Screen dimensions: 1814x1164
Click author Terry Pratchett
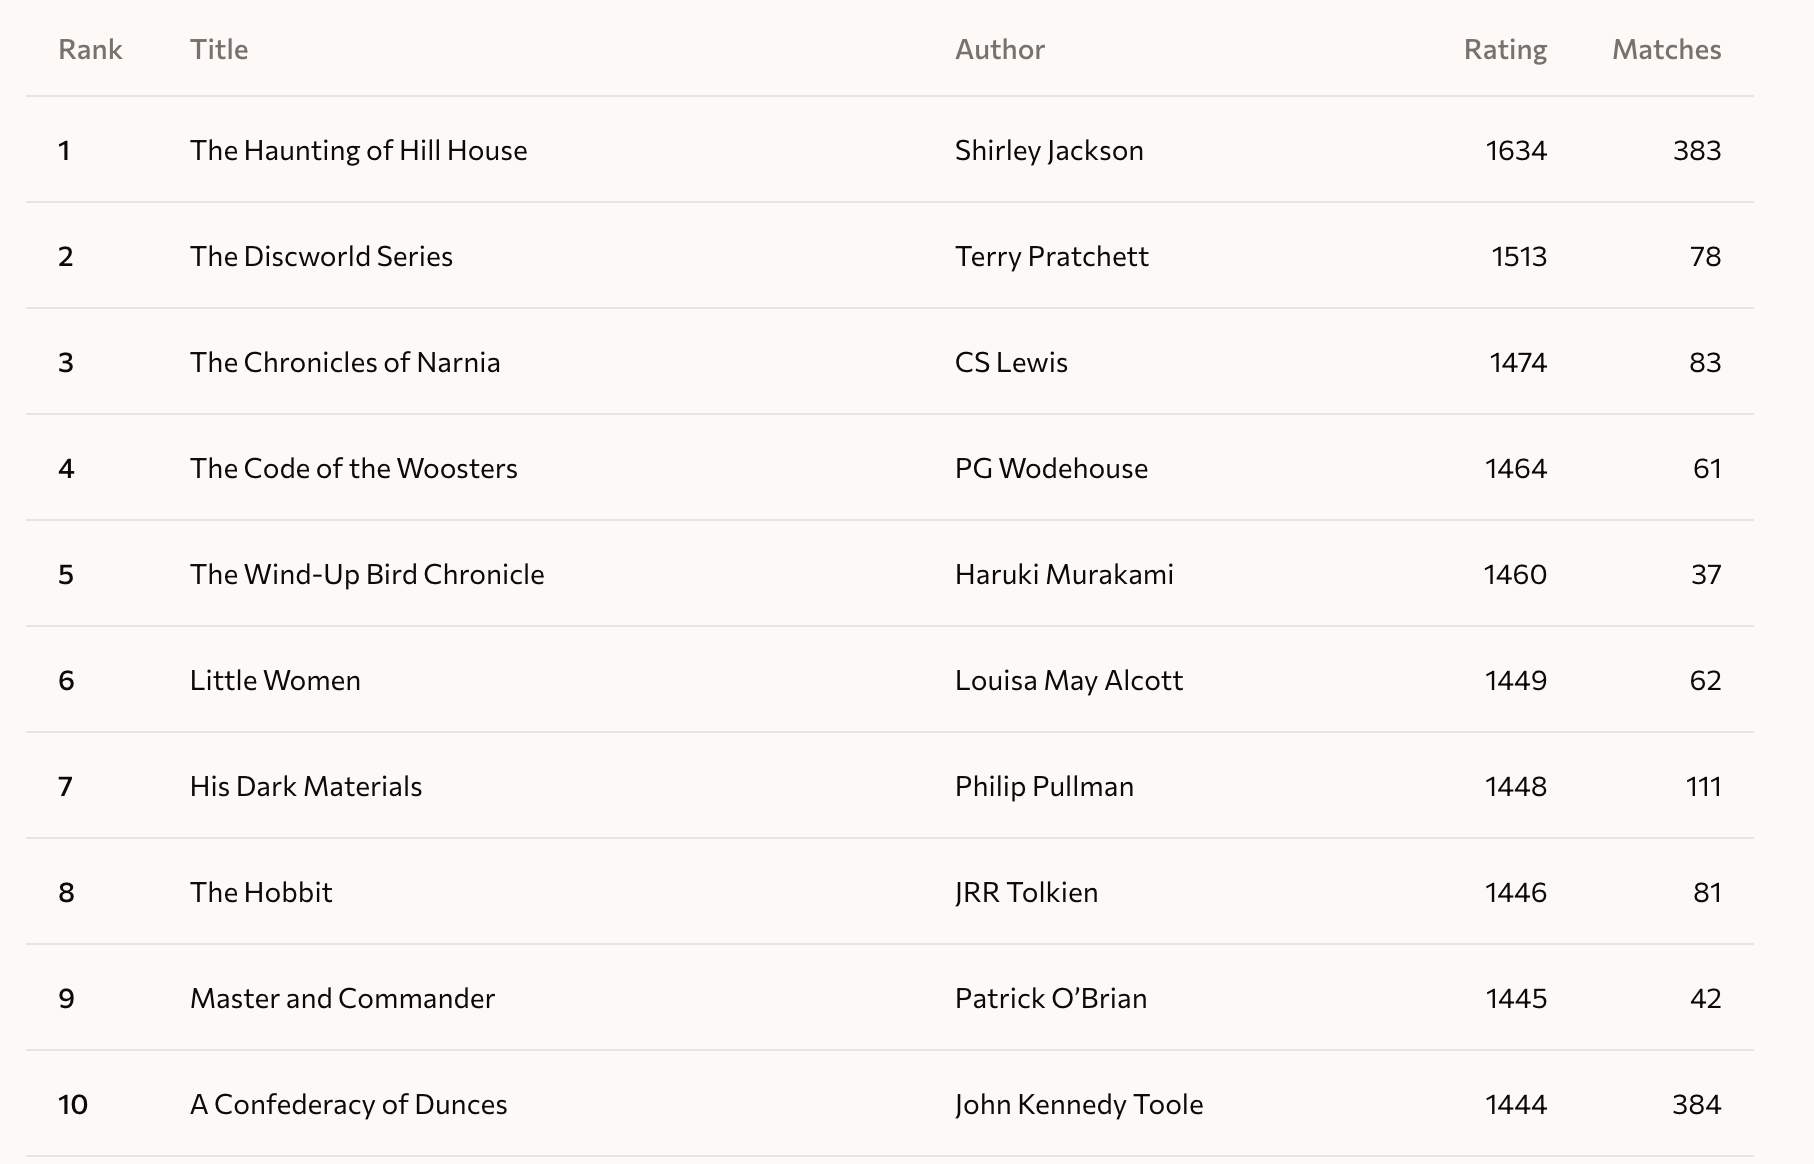click(x=1052, y=256)
